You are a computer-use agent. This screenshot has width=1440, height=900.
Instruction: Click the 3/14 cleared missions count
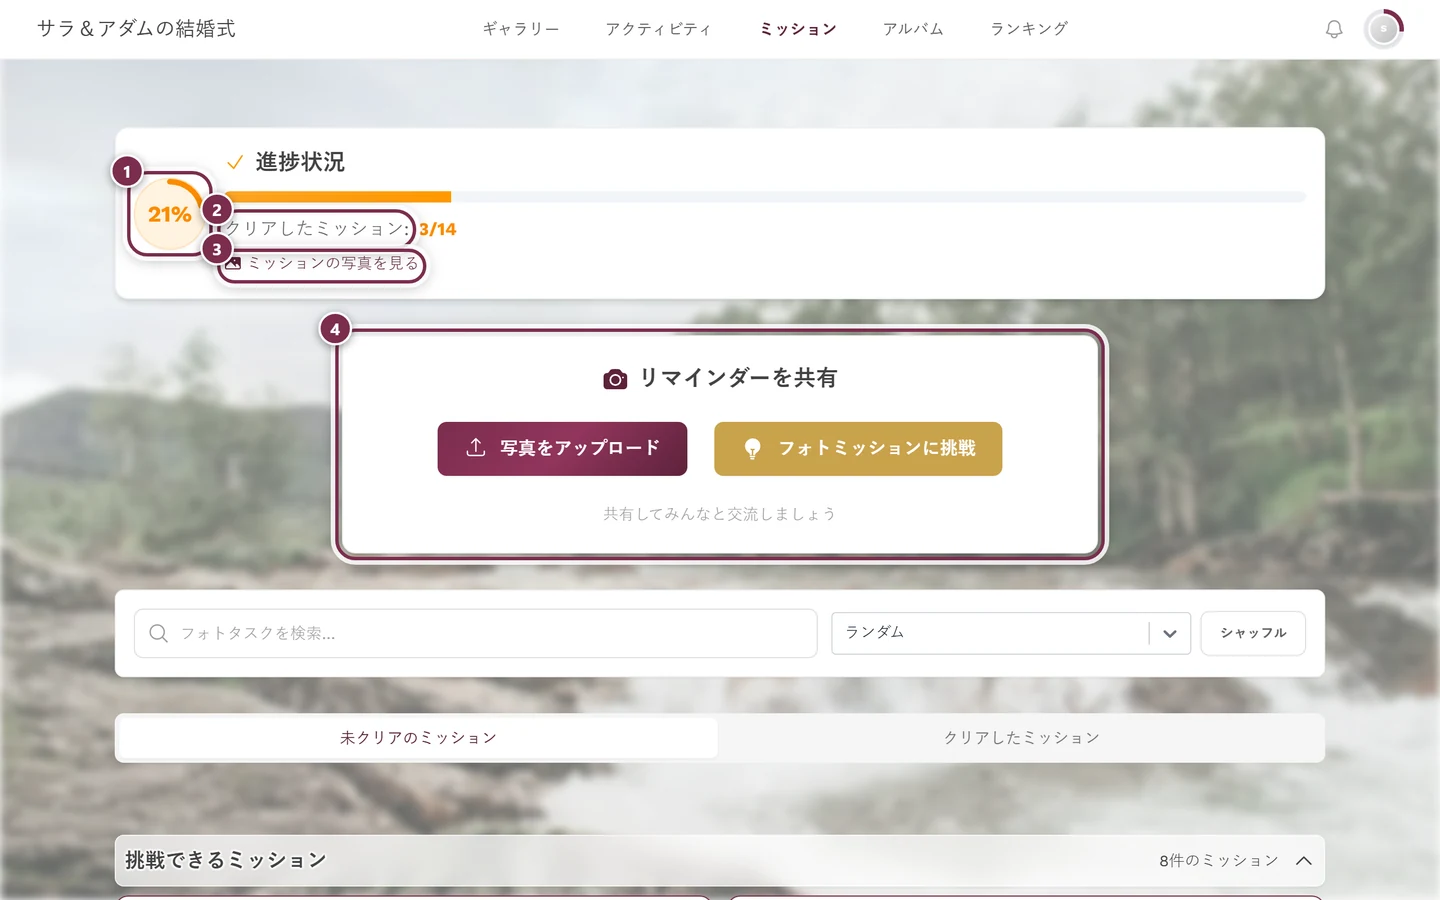pos(438,229)
